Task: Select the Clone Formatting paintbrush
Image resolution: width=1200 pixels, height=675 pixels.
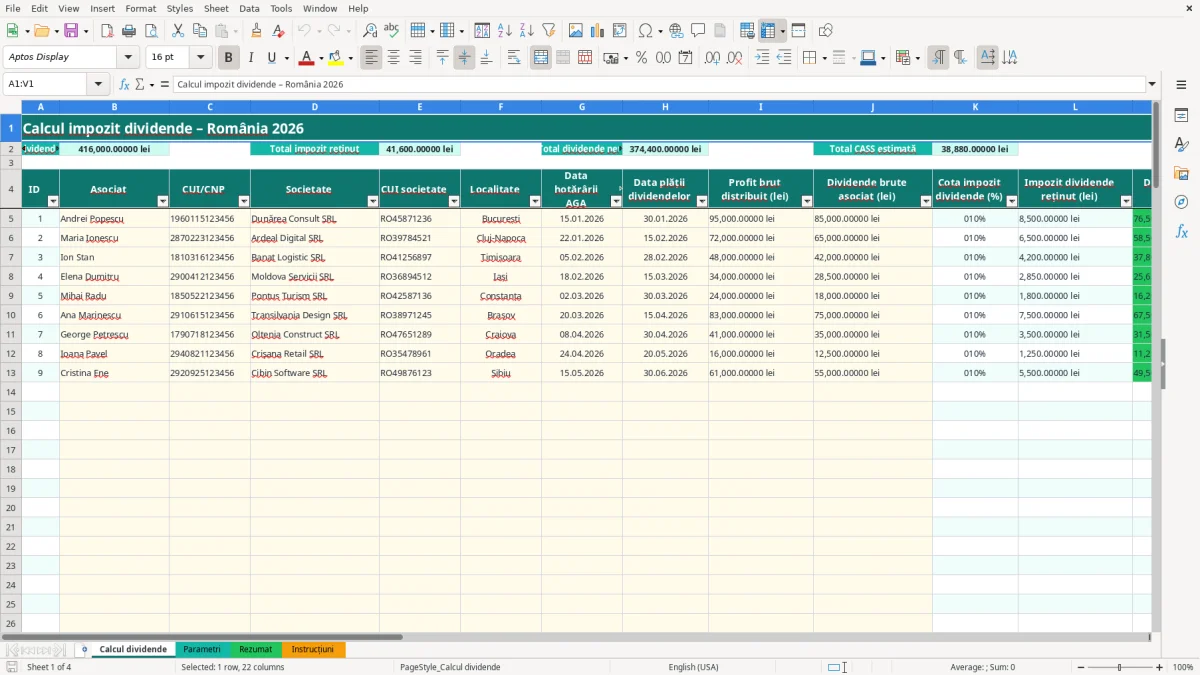Action: 256,31
